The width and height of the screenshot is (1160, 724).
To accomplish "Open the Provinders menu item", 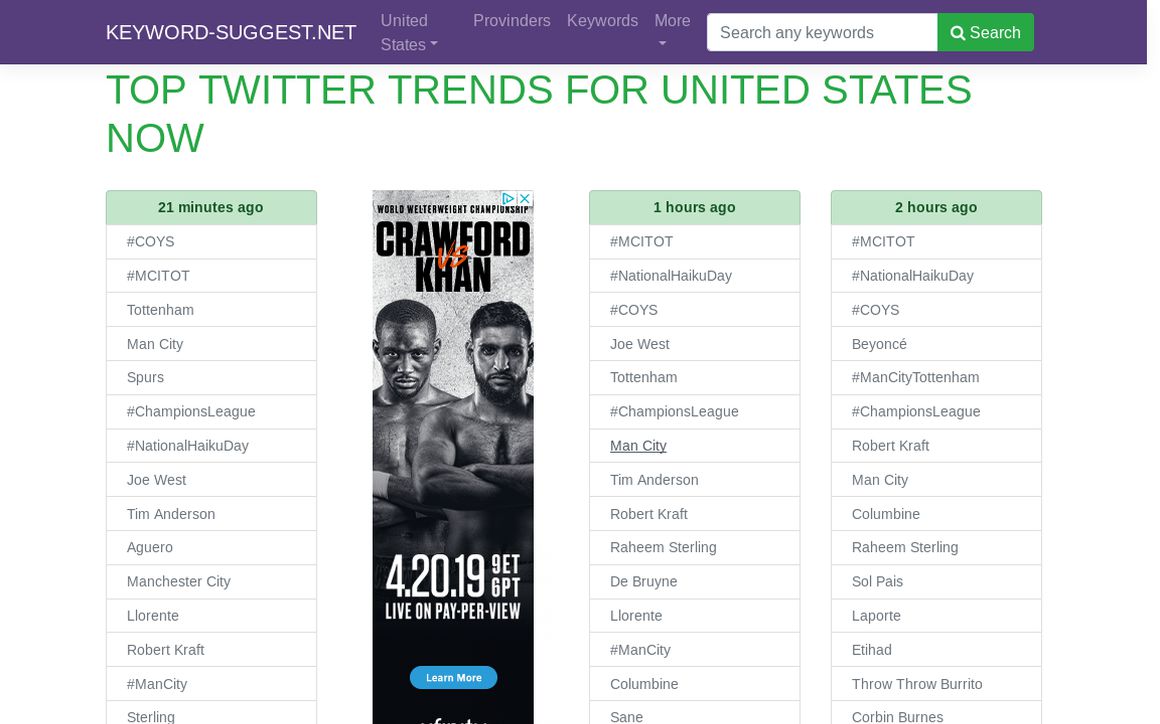I will point(511,21).
